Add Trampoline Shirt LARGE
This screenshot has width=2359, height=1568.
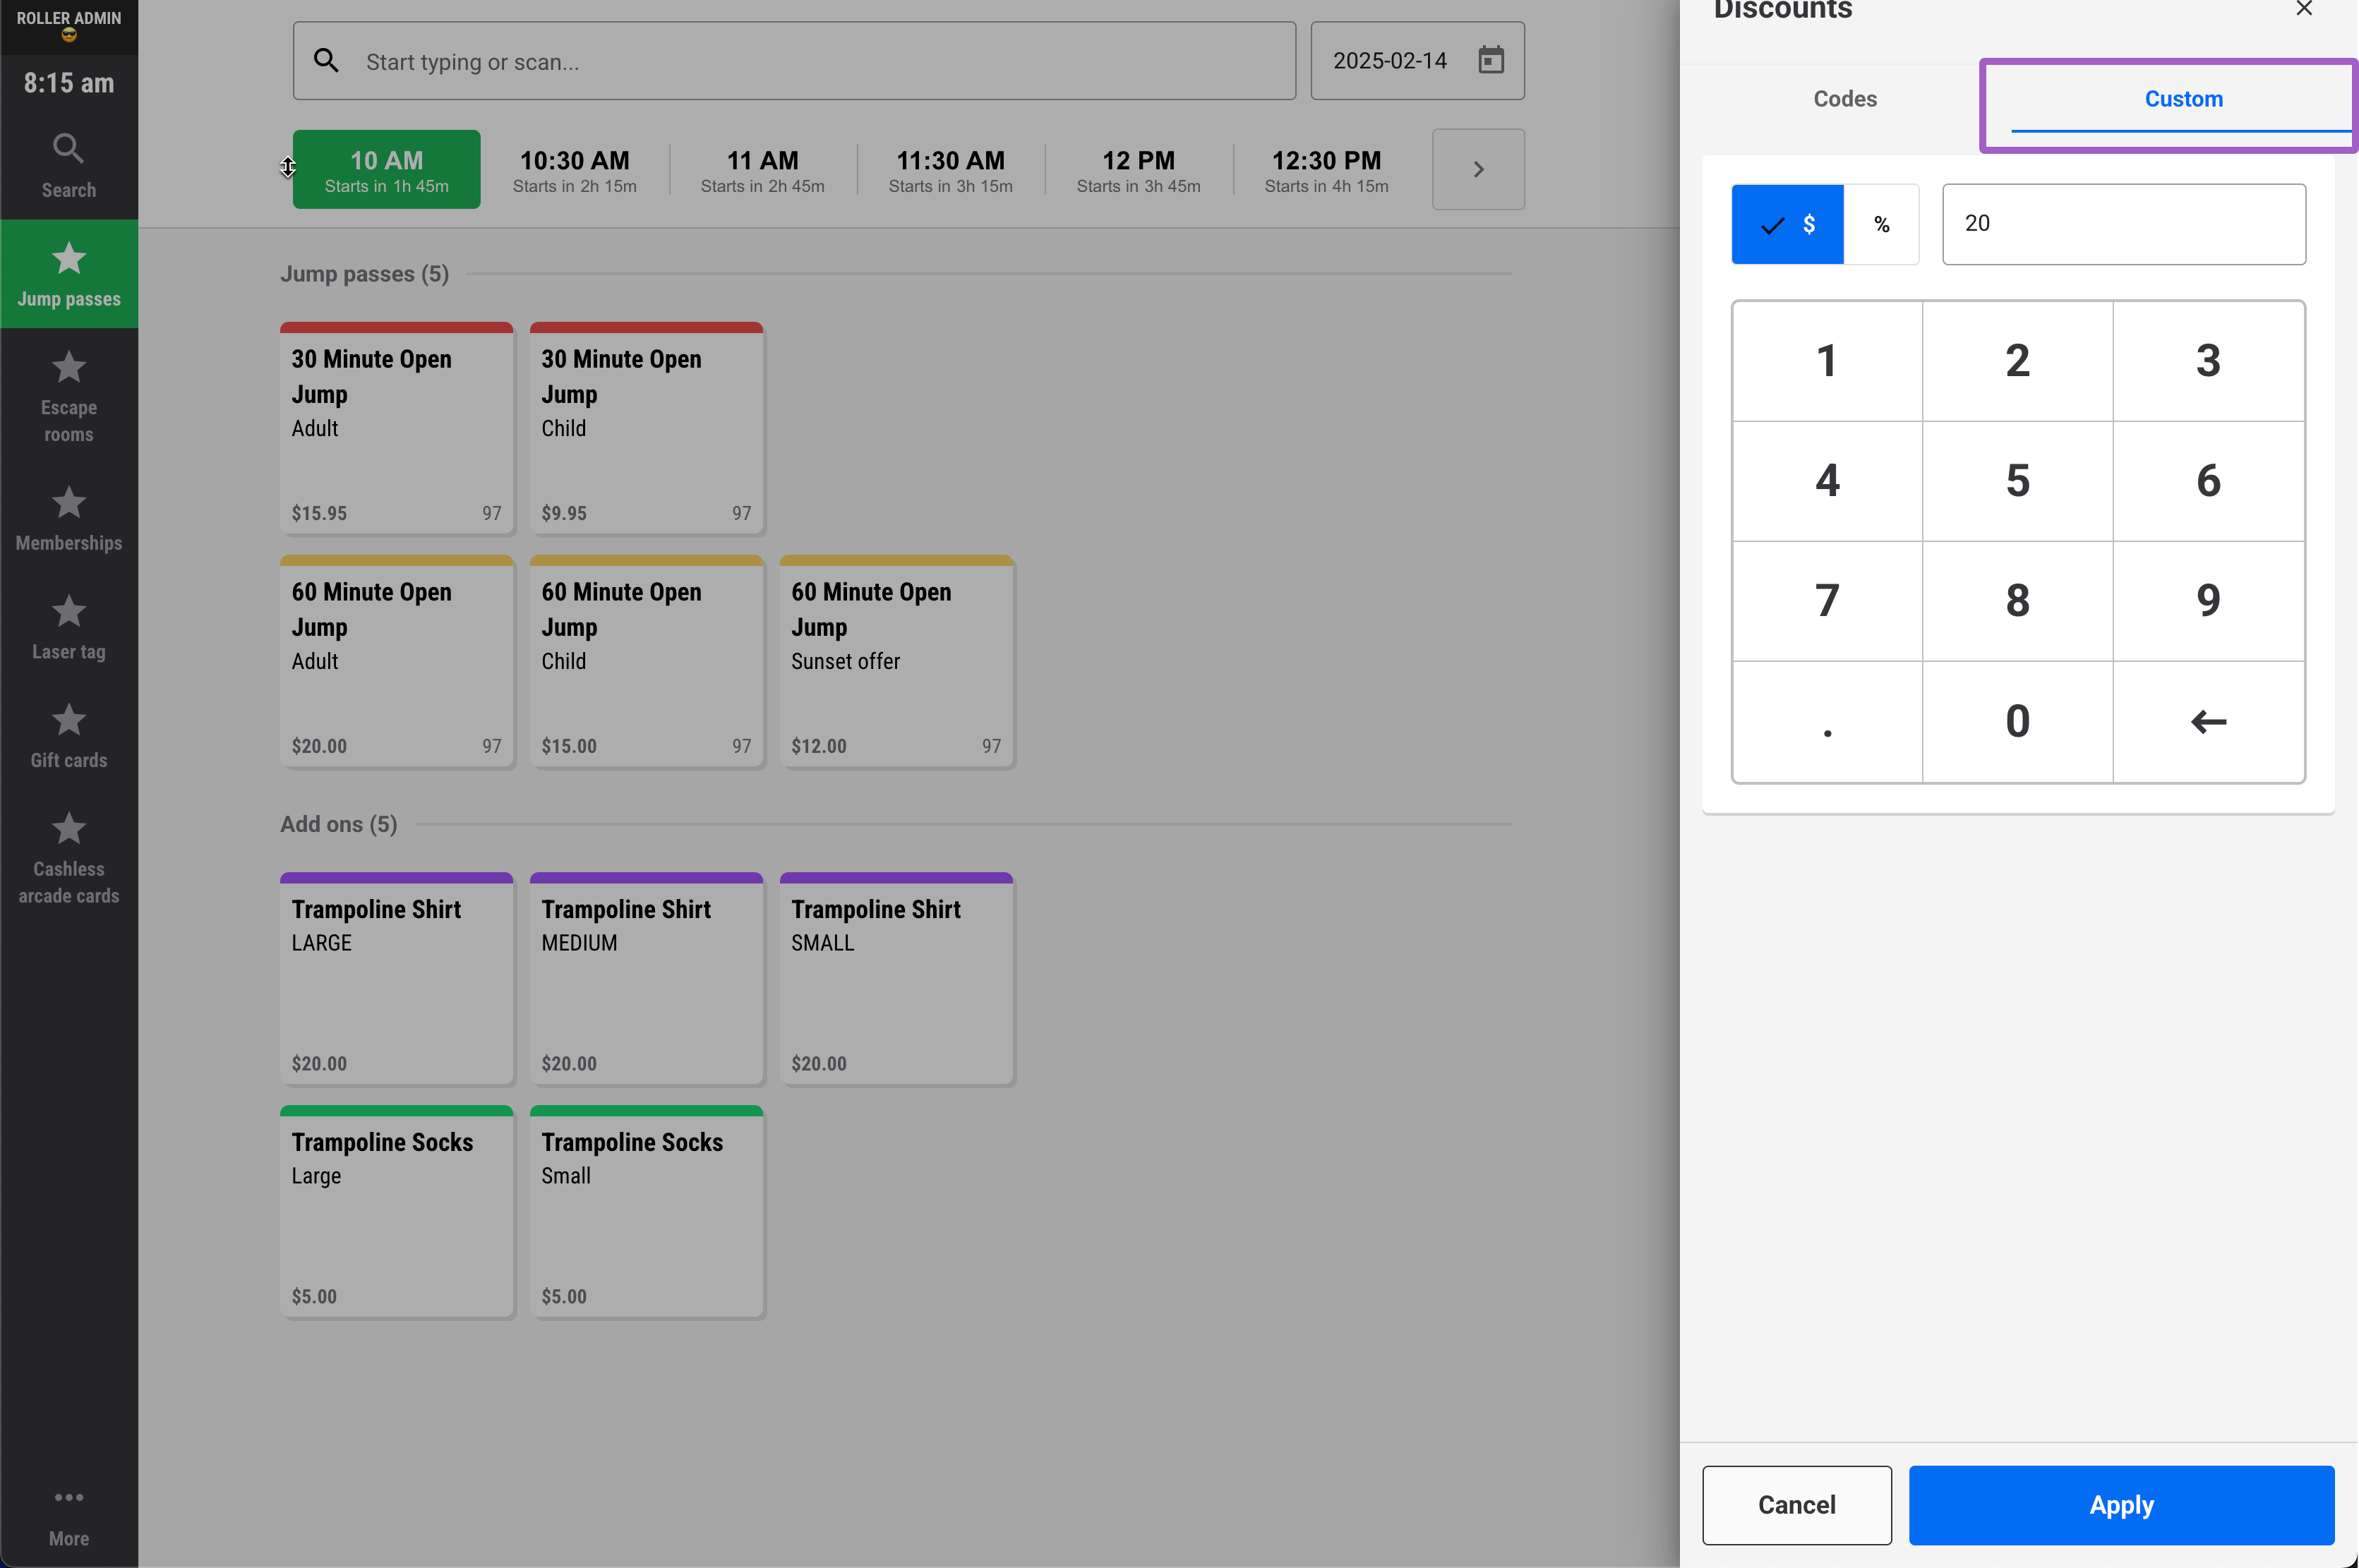click(x=396, y=978)
